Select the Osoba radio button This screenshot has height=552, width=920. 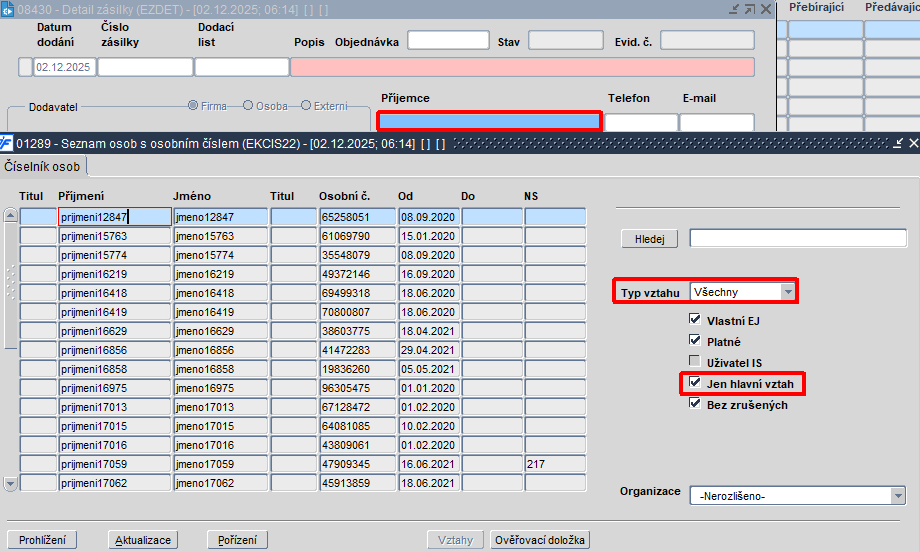pyautogui.click(x=248, y=106)
